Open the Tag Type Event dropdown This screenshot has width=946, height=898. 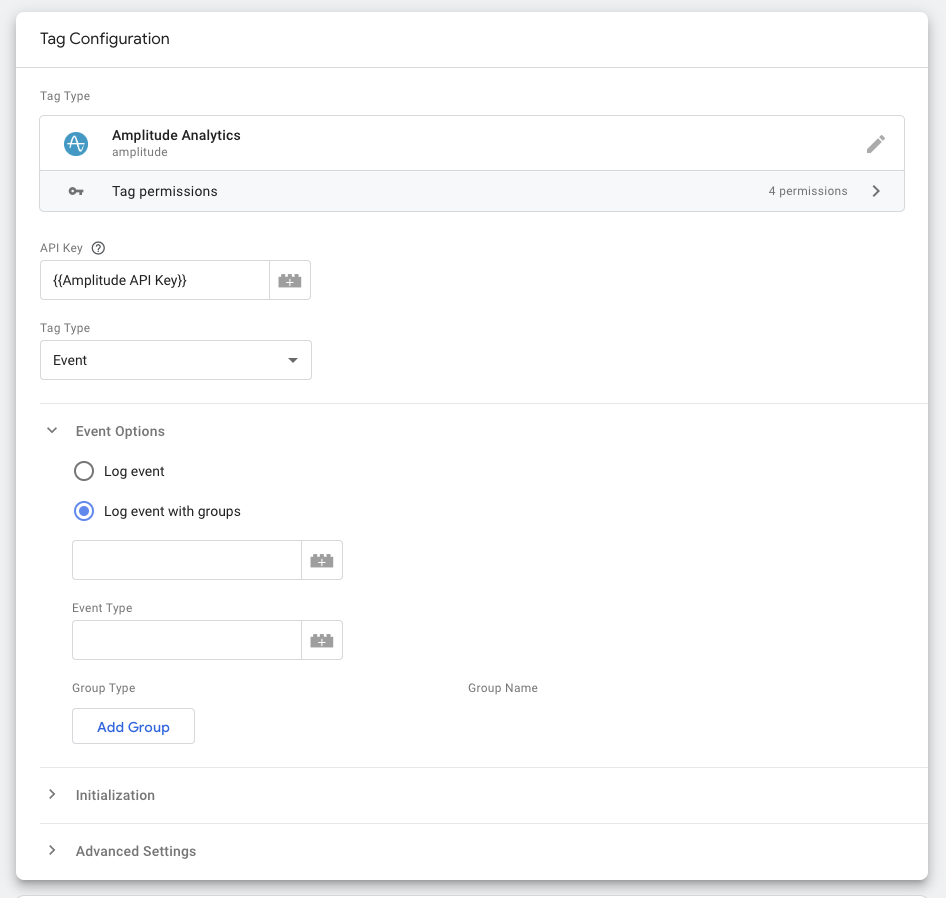pyautogui.click(x=176, y=360)
